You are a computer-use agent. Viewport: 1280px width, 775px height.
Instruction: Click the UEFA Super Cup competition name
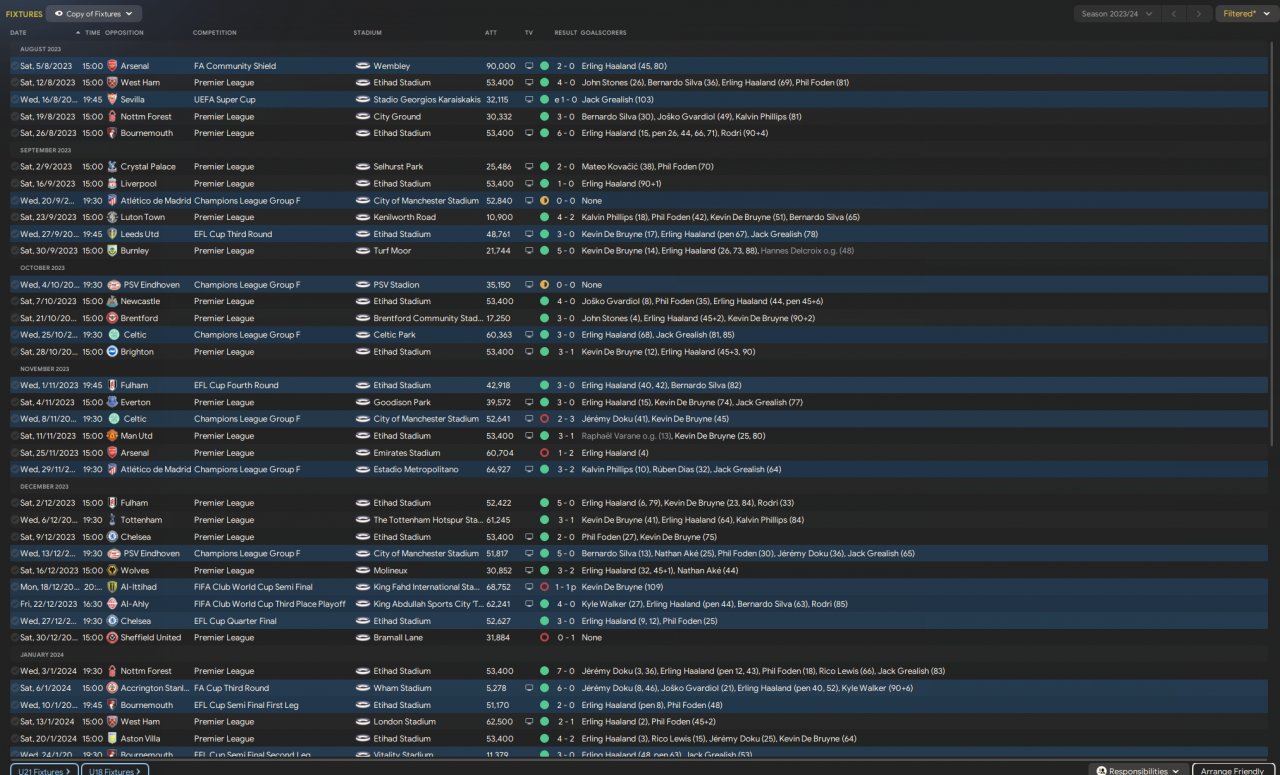pyautogui.click(x=225, y=100)
